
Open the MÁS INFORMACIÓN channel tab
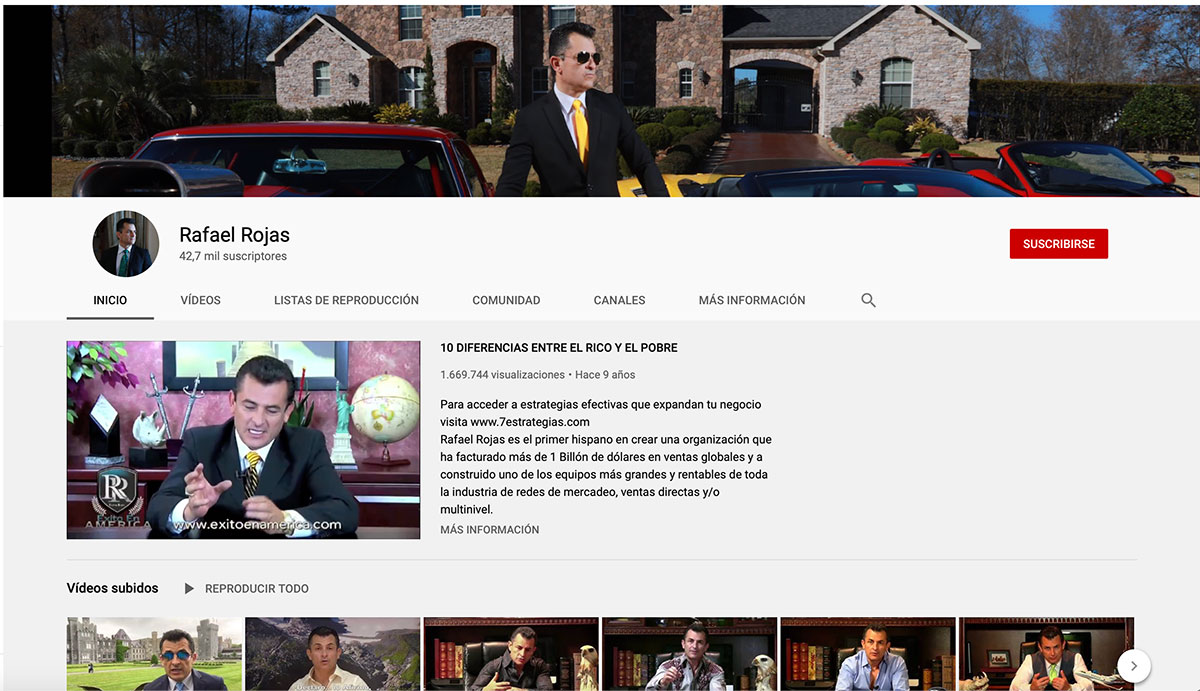click(x=752, y=300)
